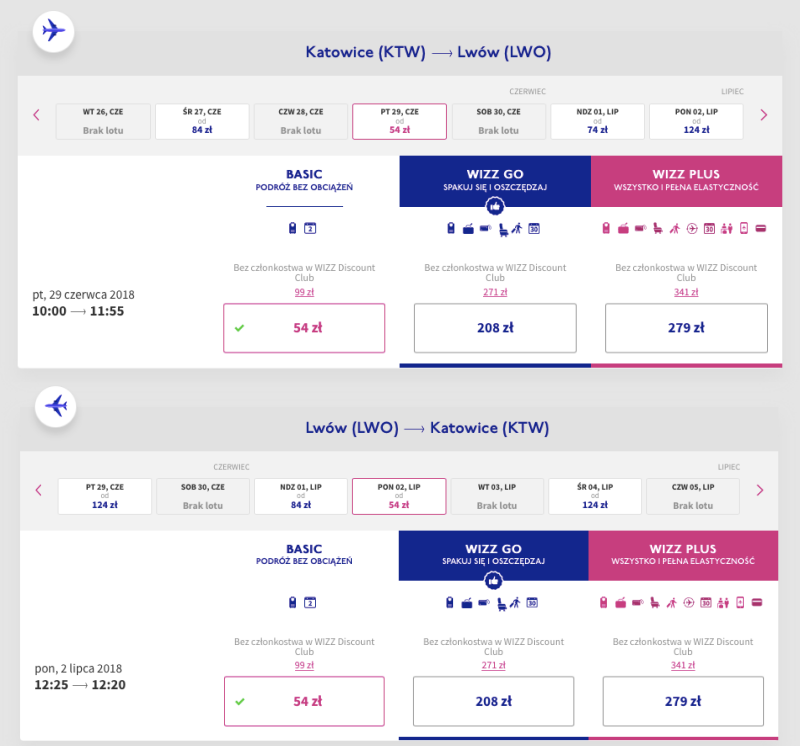Select outbound WIZZ PLUS fare 279 zł
This screenshot has height=746, width=800.
point(686,328)
